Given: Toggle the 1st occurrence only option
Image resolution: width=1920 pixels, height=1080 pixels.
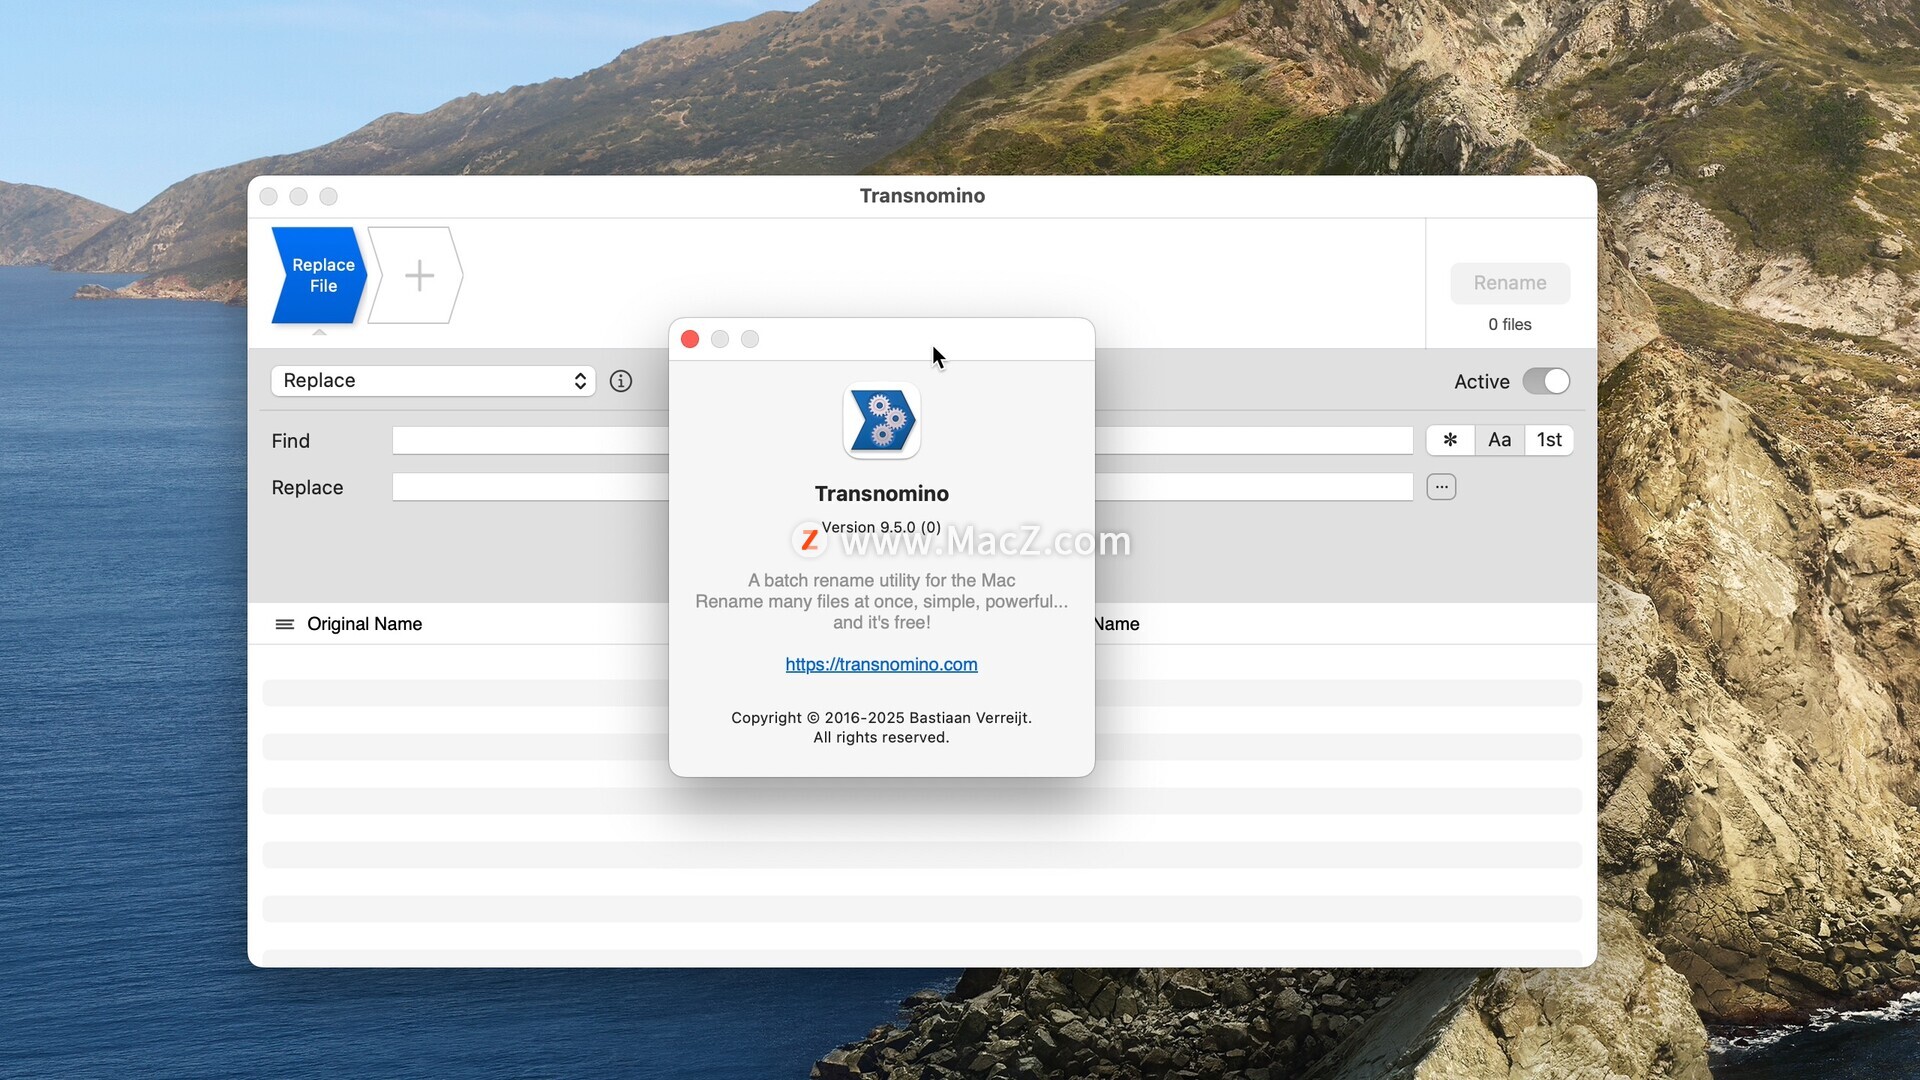Looking at the screenshot, I should pos(1549,440).
